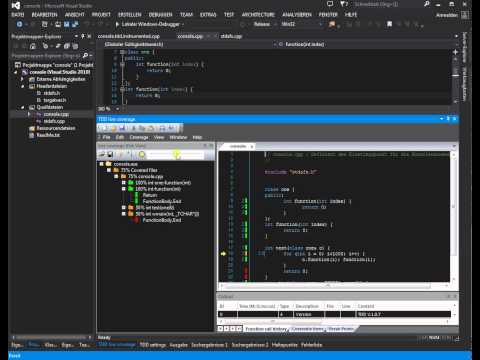Screen dimensions: 480x360
Task: Click the Save All icon in the main toolbar
Action: tap(75, 24)
